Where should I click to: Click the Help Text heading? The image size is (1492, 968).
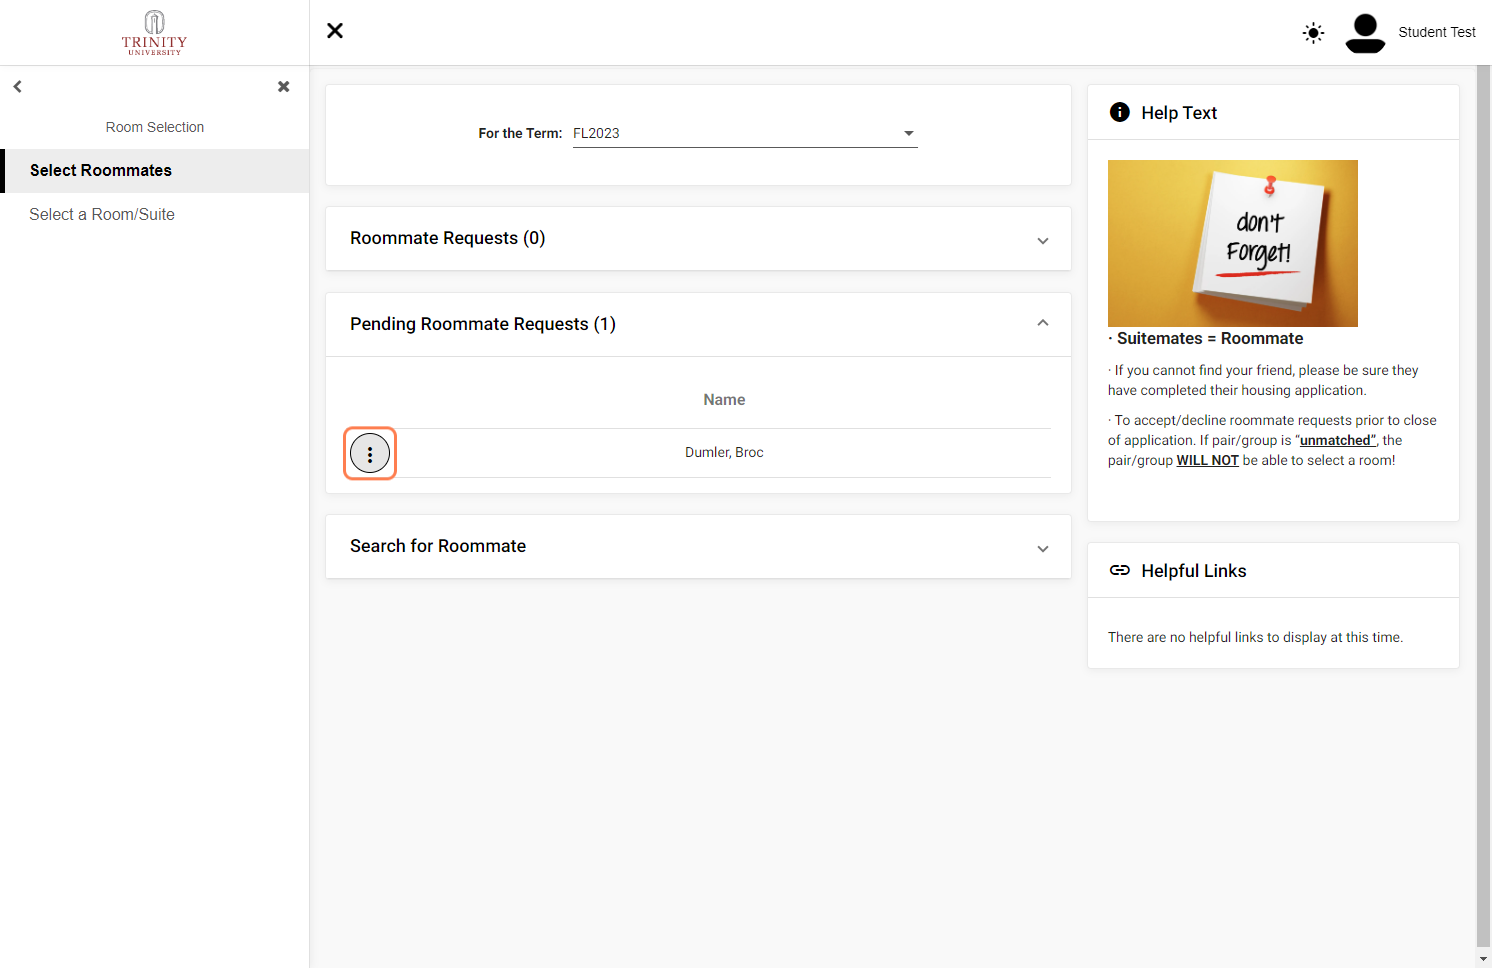pos(1179,113)
